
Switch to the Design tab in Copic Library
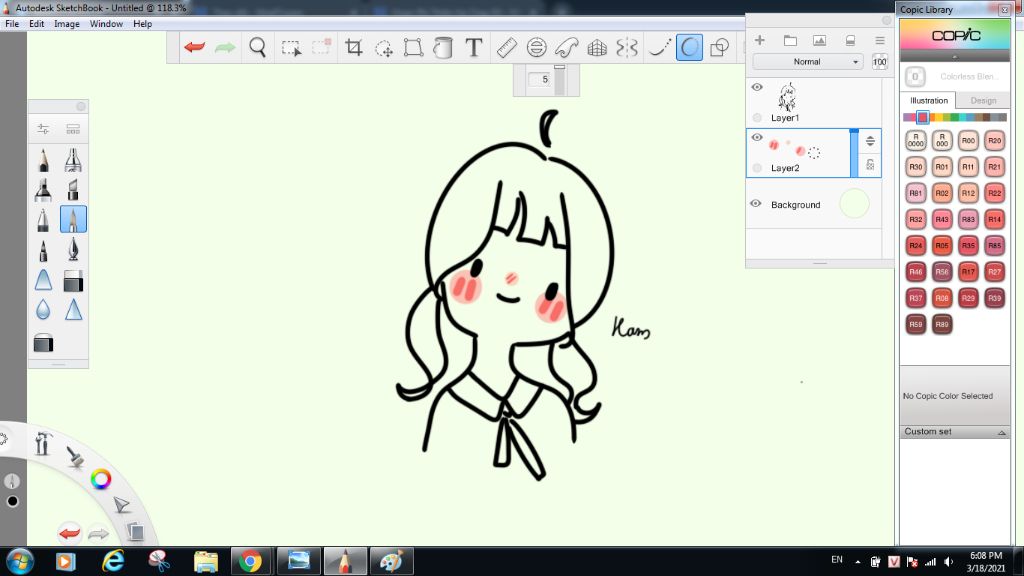pyautogui.click(x=983, y=101)
